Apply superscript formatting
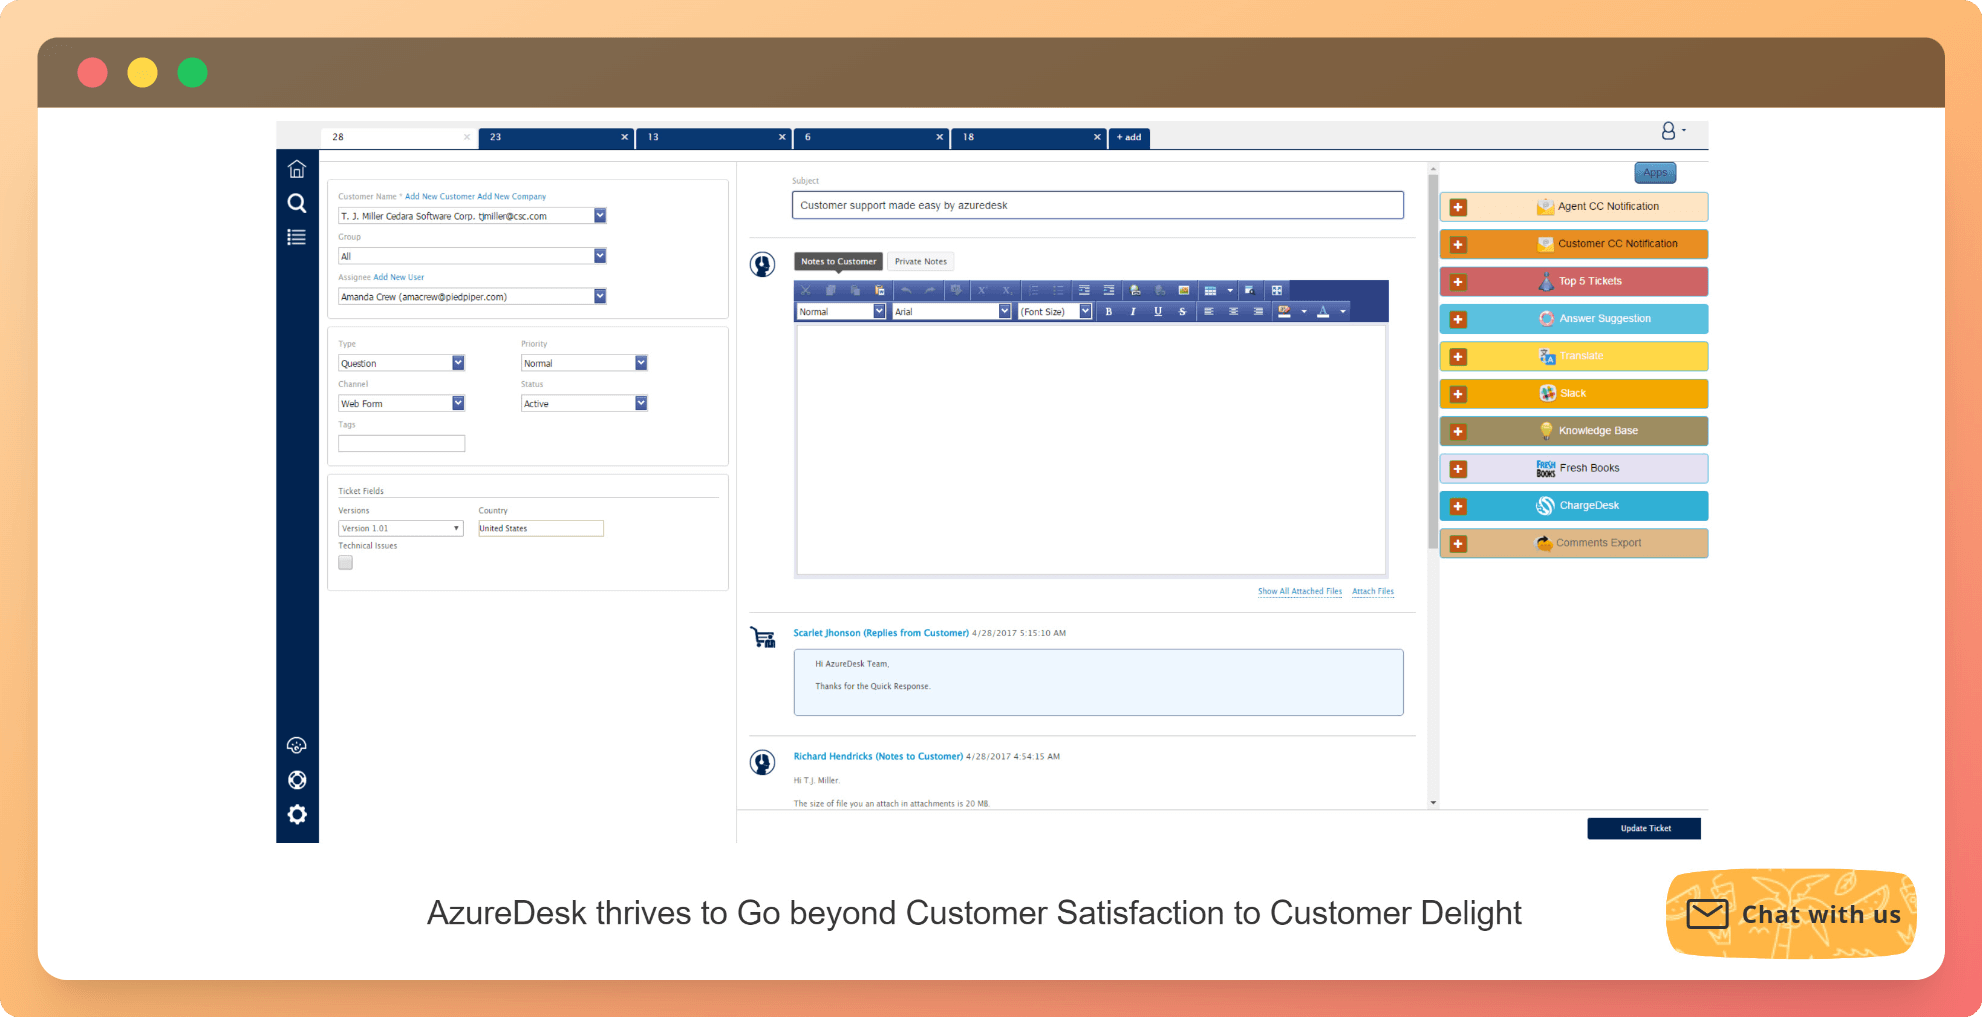The image size is (1982, 1017). click(982, 290)
